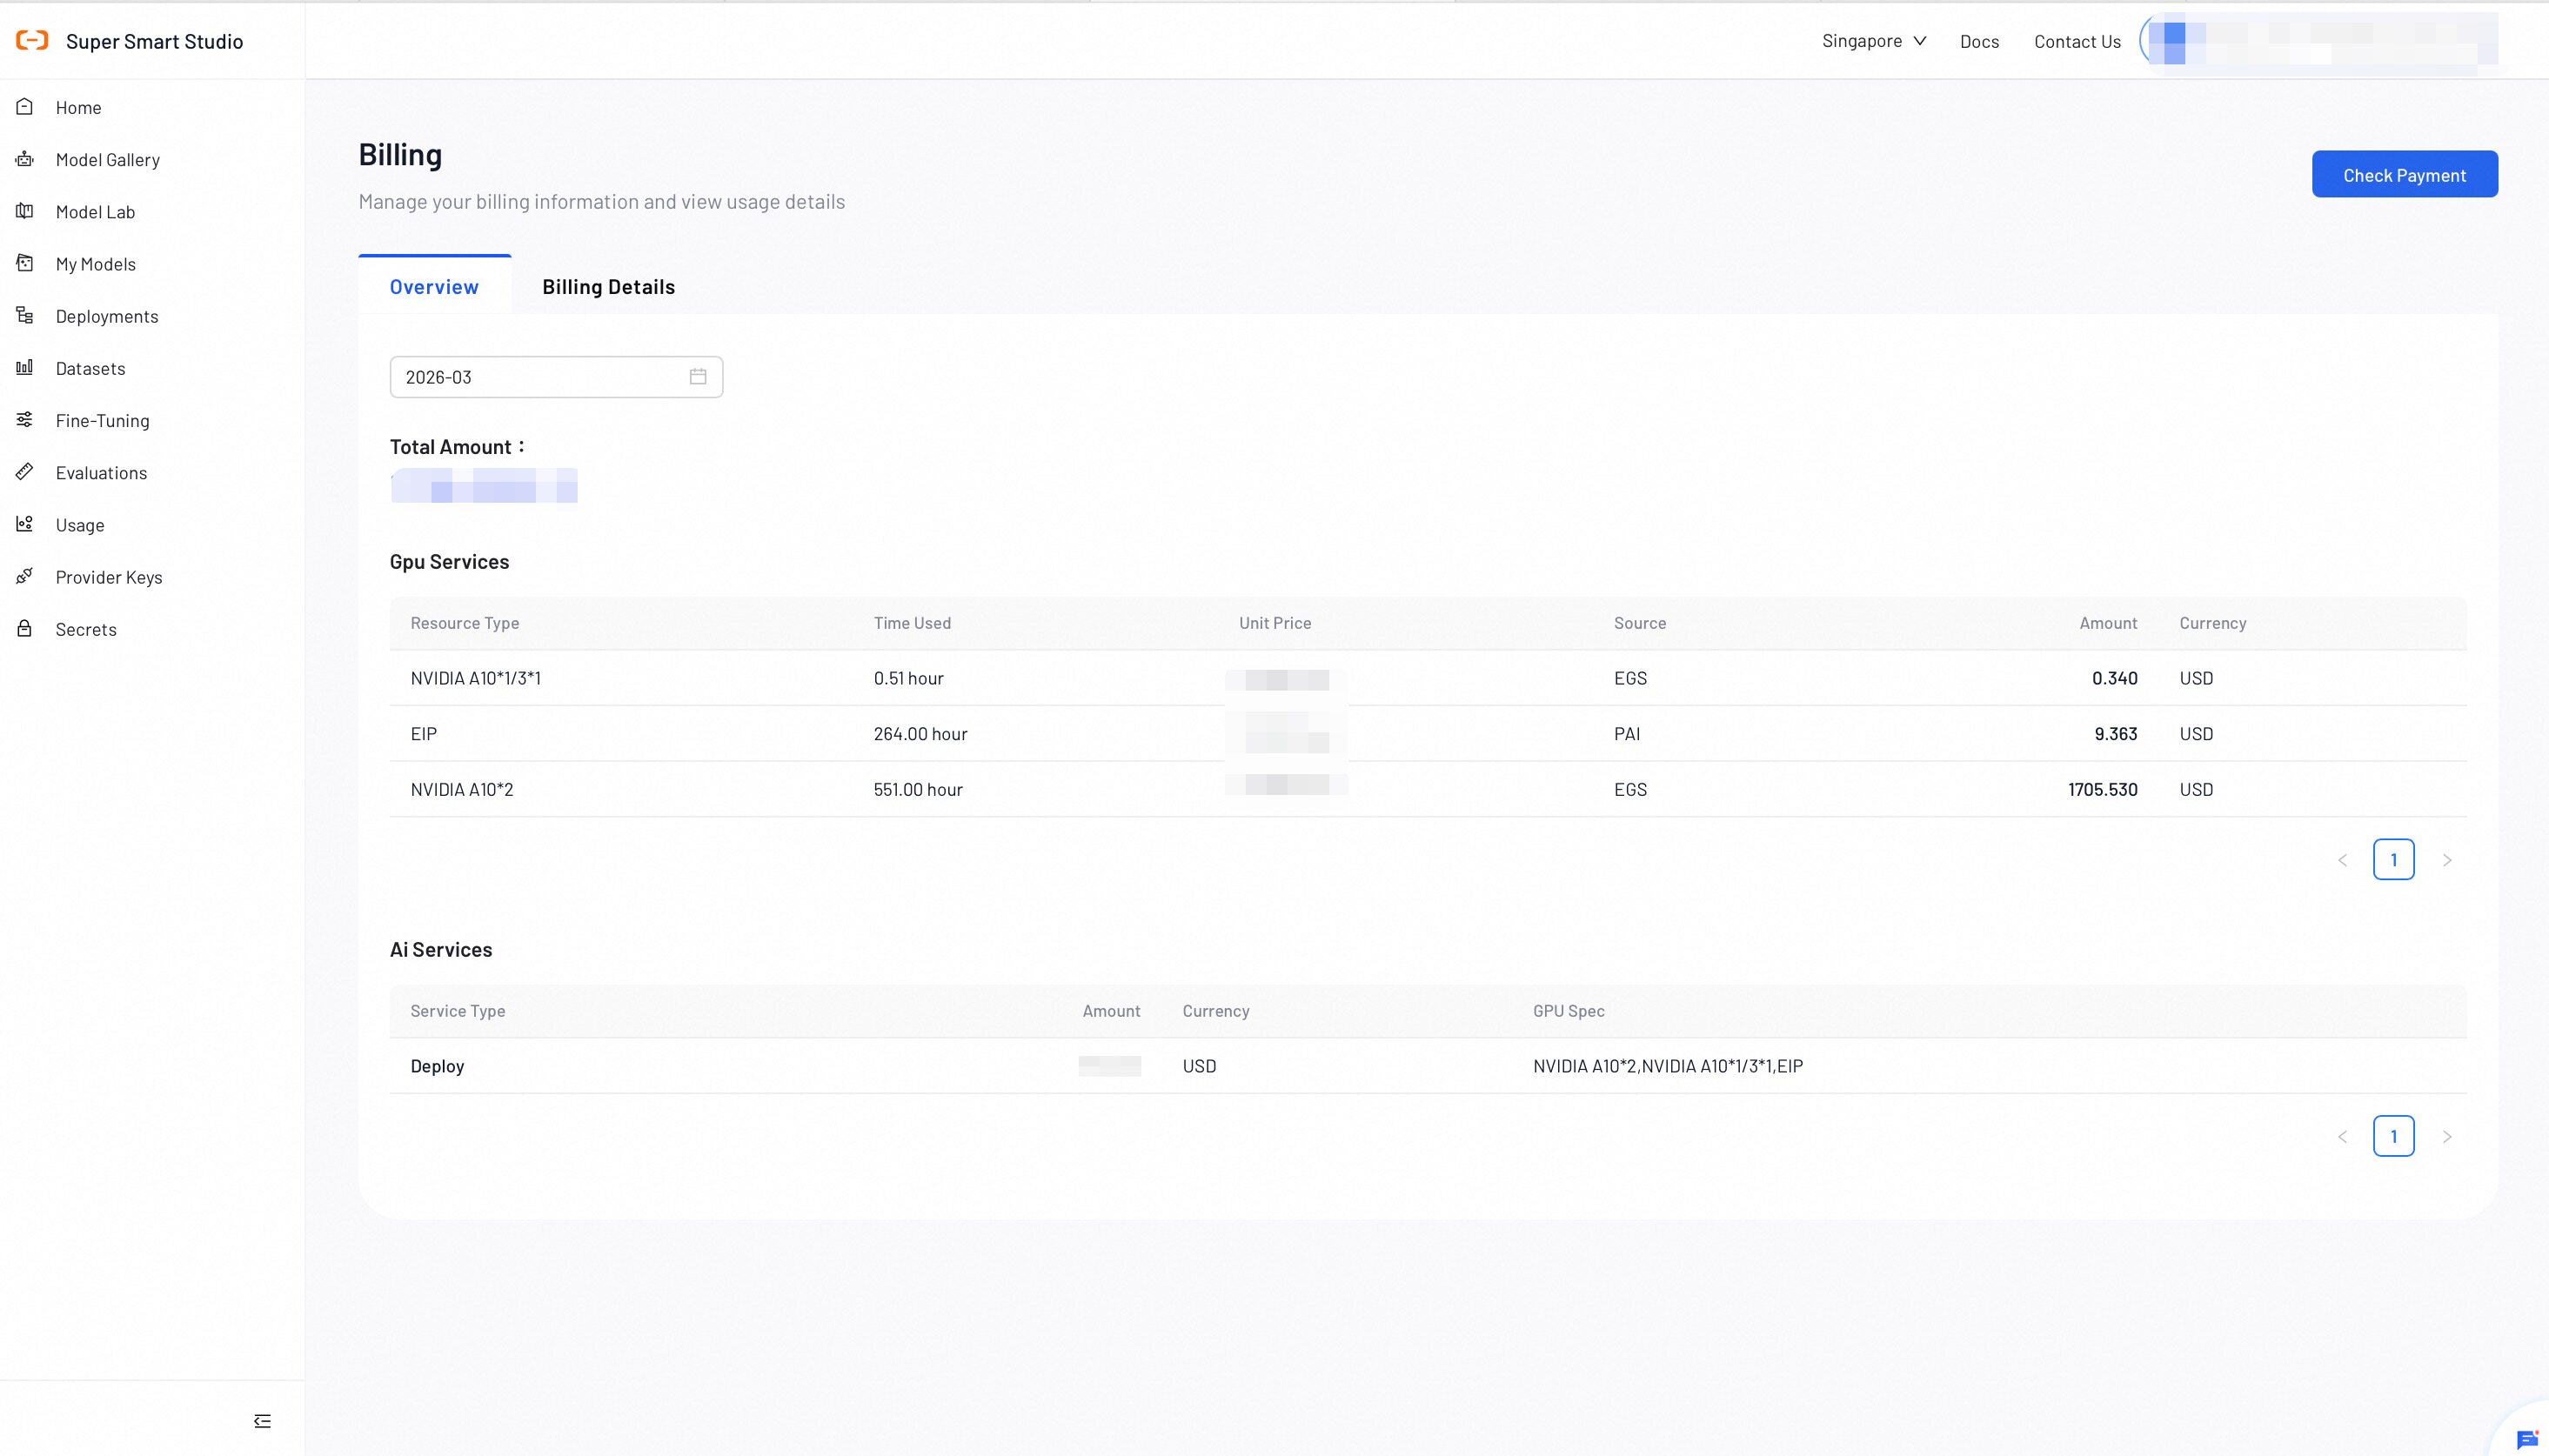Screen dimensions: 2549x1456
Task: Click the Datasets chart icon
Action: coord(25,367)
